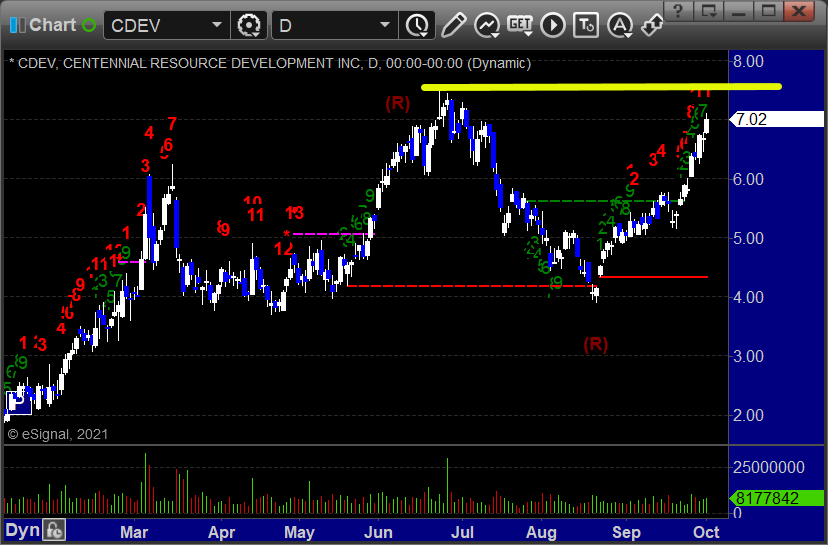Click the green connection status circle

tap(89, 25)
